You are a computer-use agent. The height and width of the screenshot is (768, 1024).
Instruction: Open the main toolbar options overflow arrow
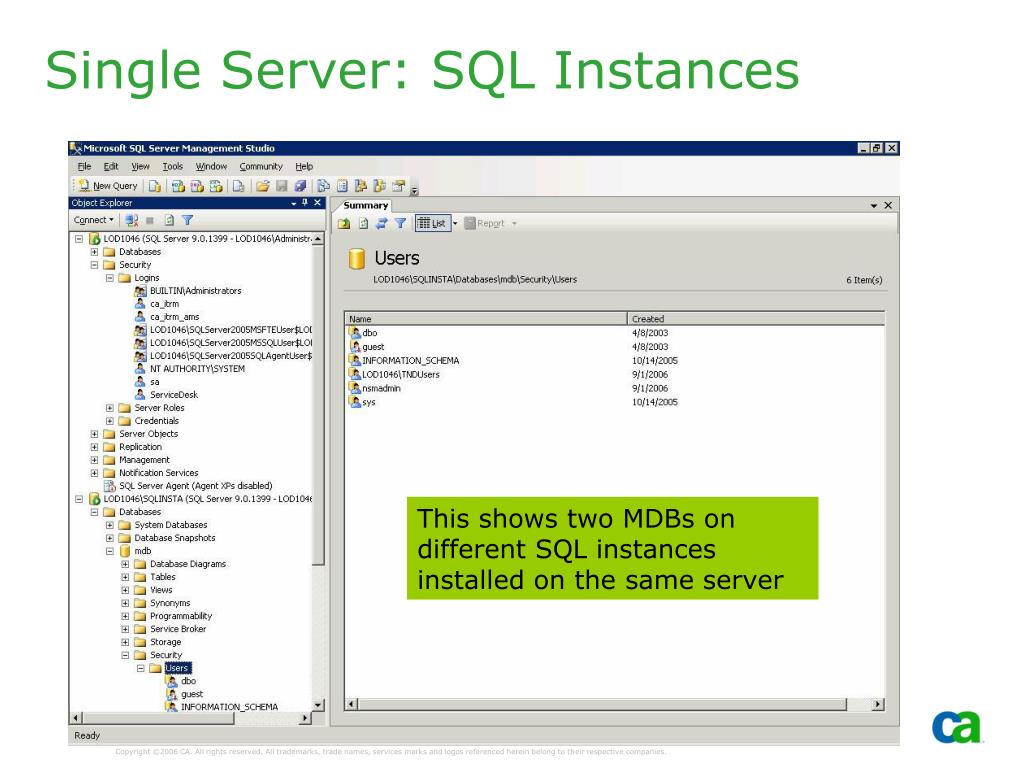pyautogui.click(x=415, y=189)
